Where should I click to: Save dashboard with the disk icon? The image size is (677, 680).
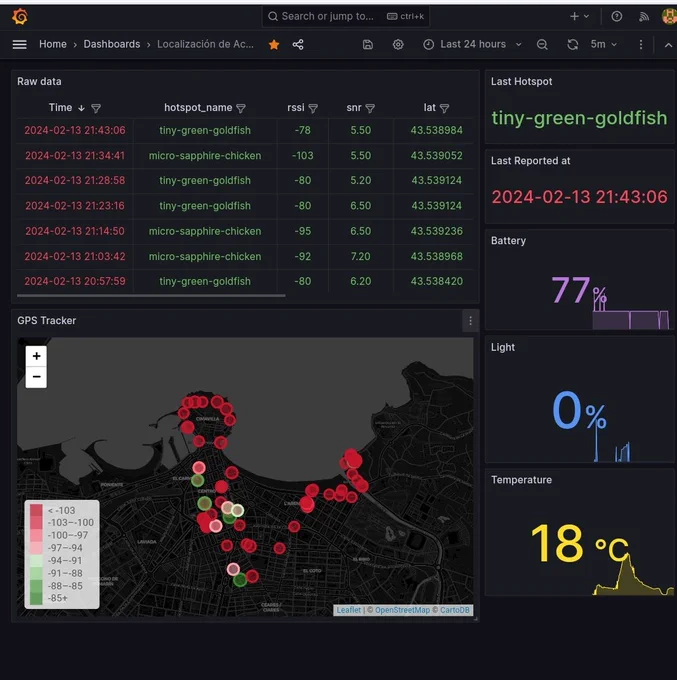pyautogui.click(x=368, y=44)
